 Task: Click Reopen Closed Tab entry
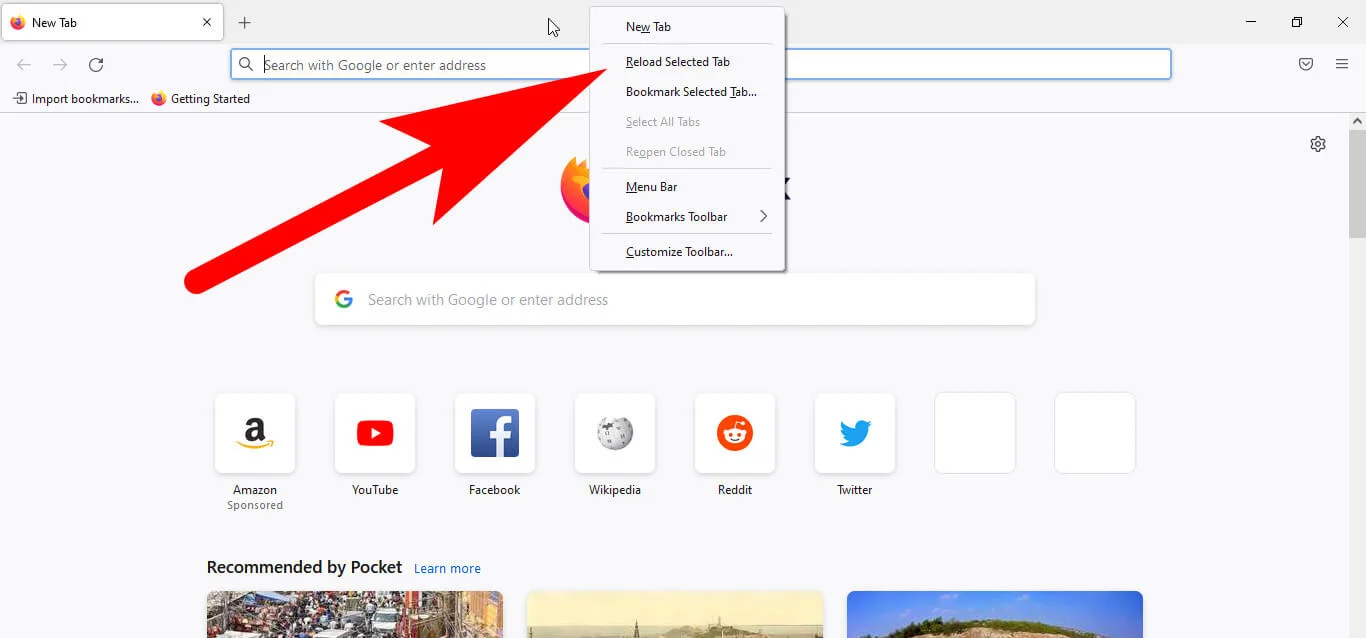click(x=687, y=152)
